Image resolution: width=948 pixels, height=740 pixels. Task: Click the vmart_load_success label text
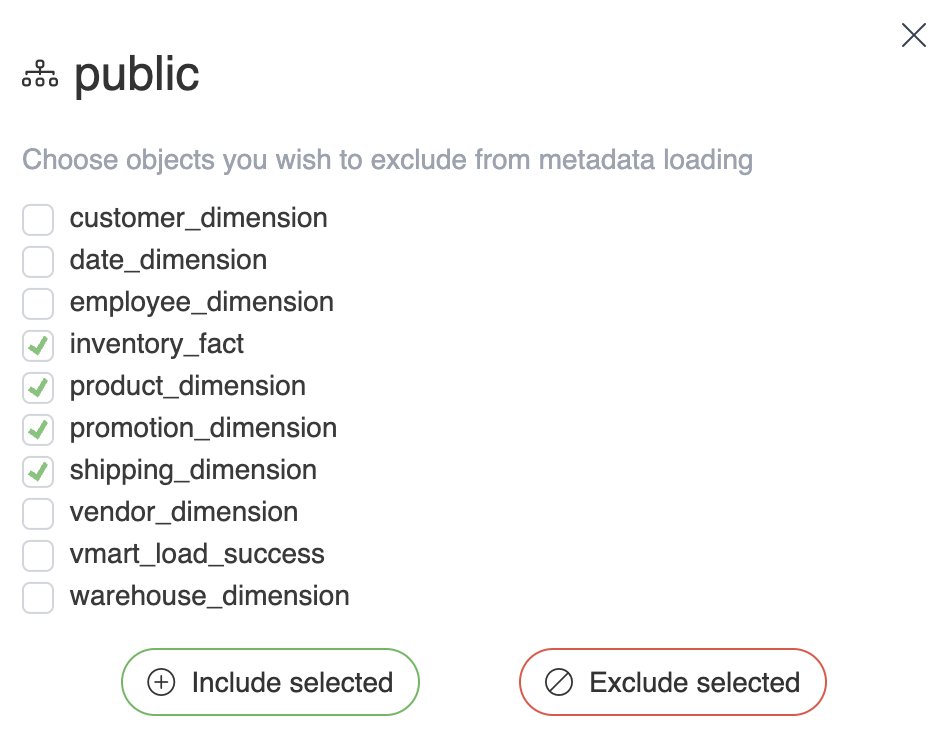197,555
